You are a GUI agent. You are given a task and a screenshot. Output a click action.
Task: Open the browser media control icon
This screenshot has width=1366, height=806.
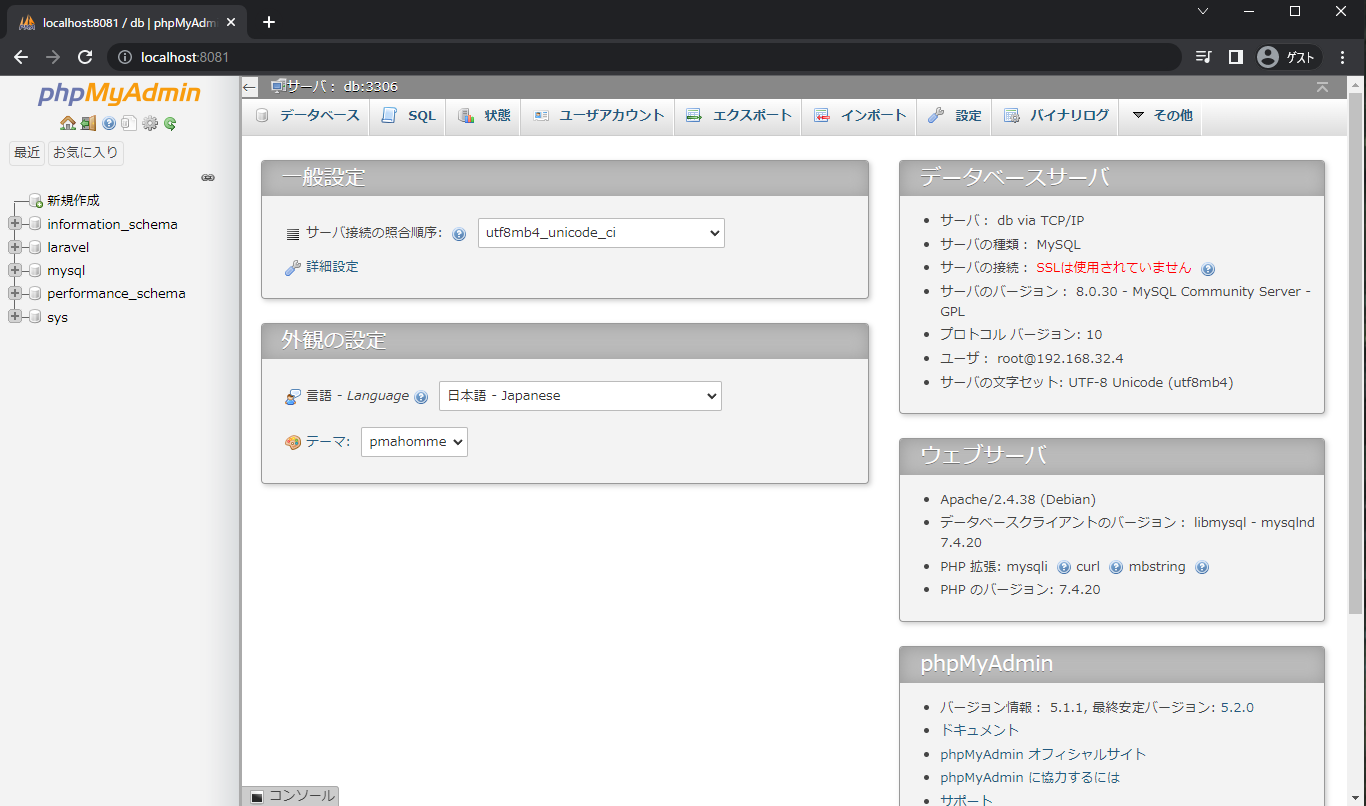(1203, 57)
